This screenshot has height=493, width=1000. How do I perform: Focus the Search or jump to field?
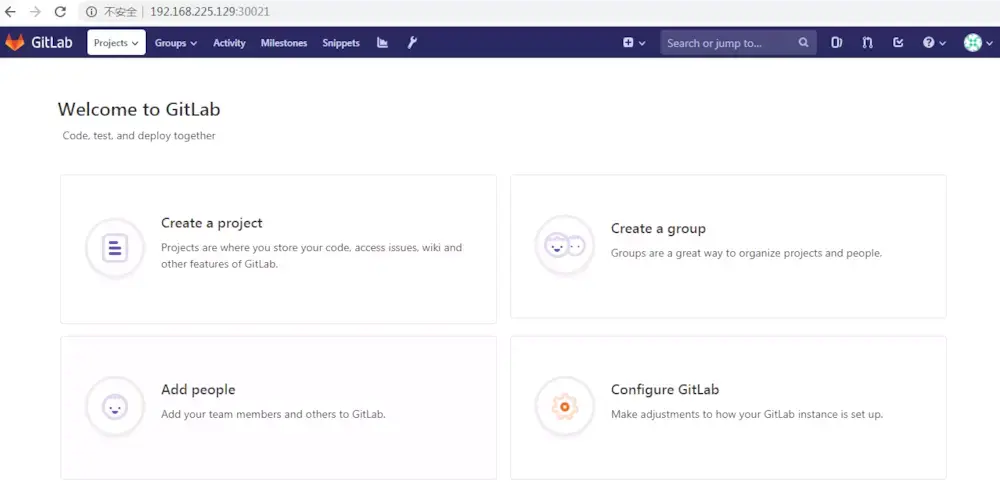click(738, 43)
